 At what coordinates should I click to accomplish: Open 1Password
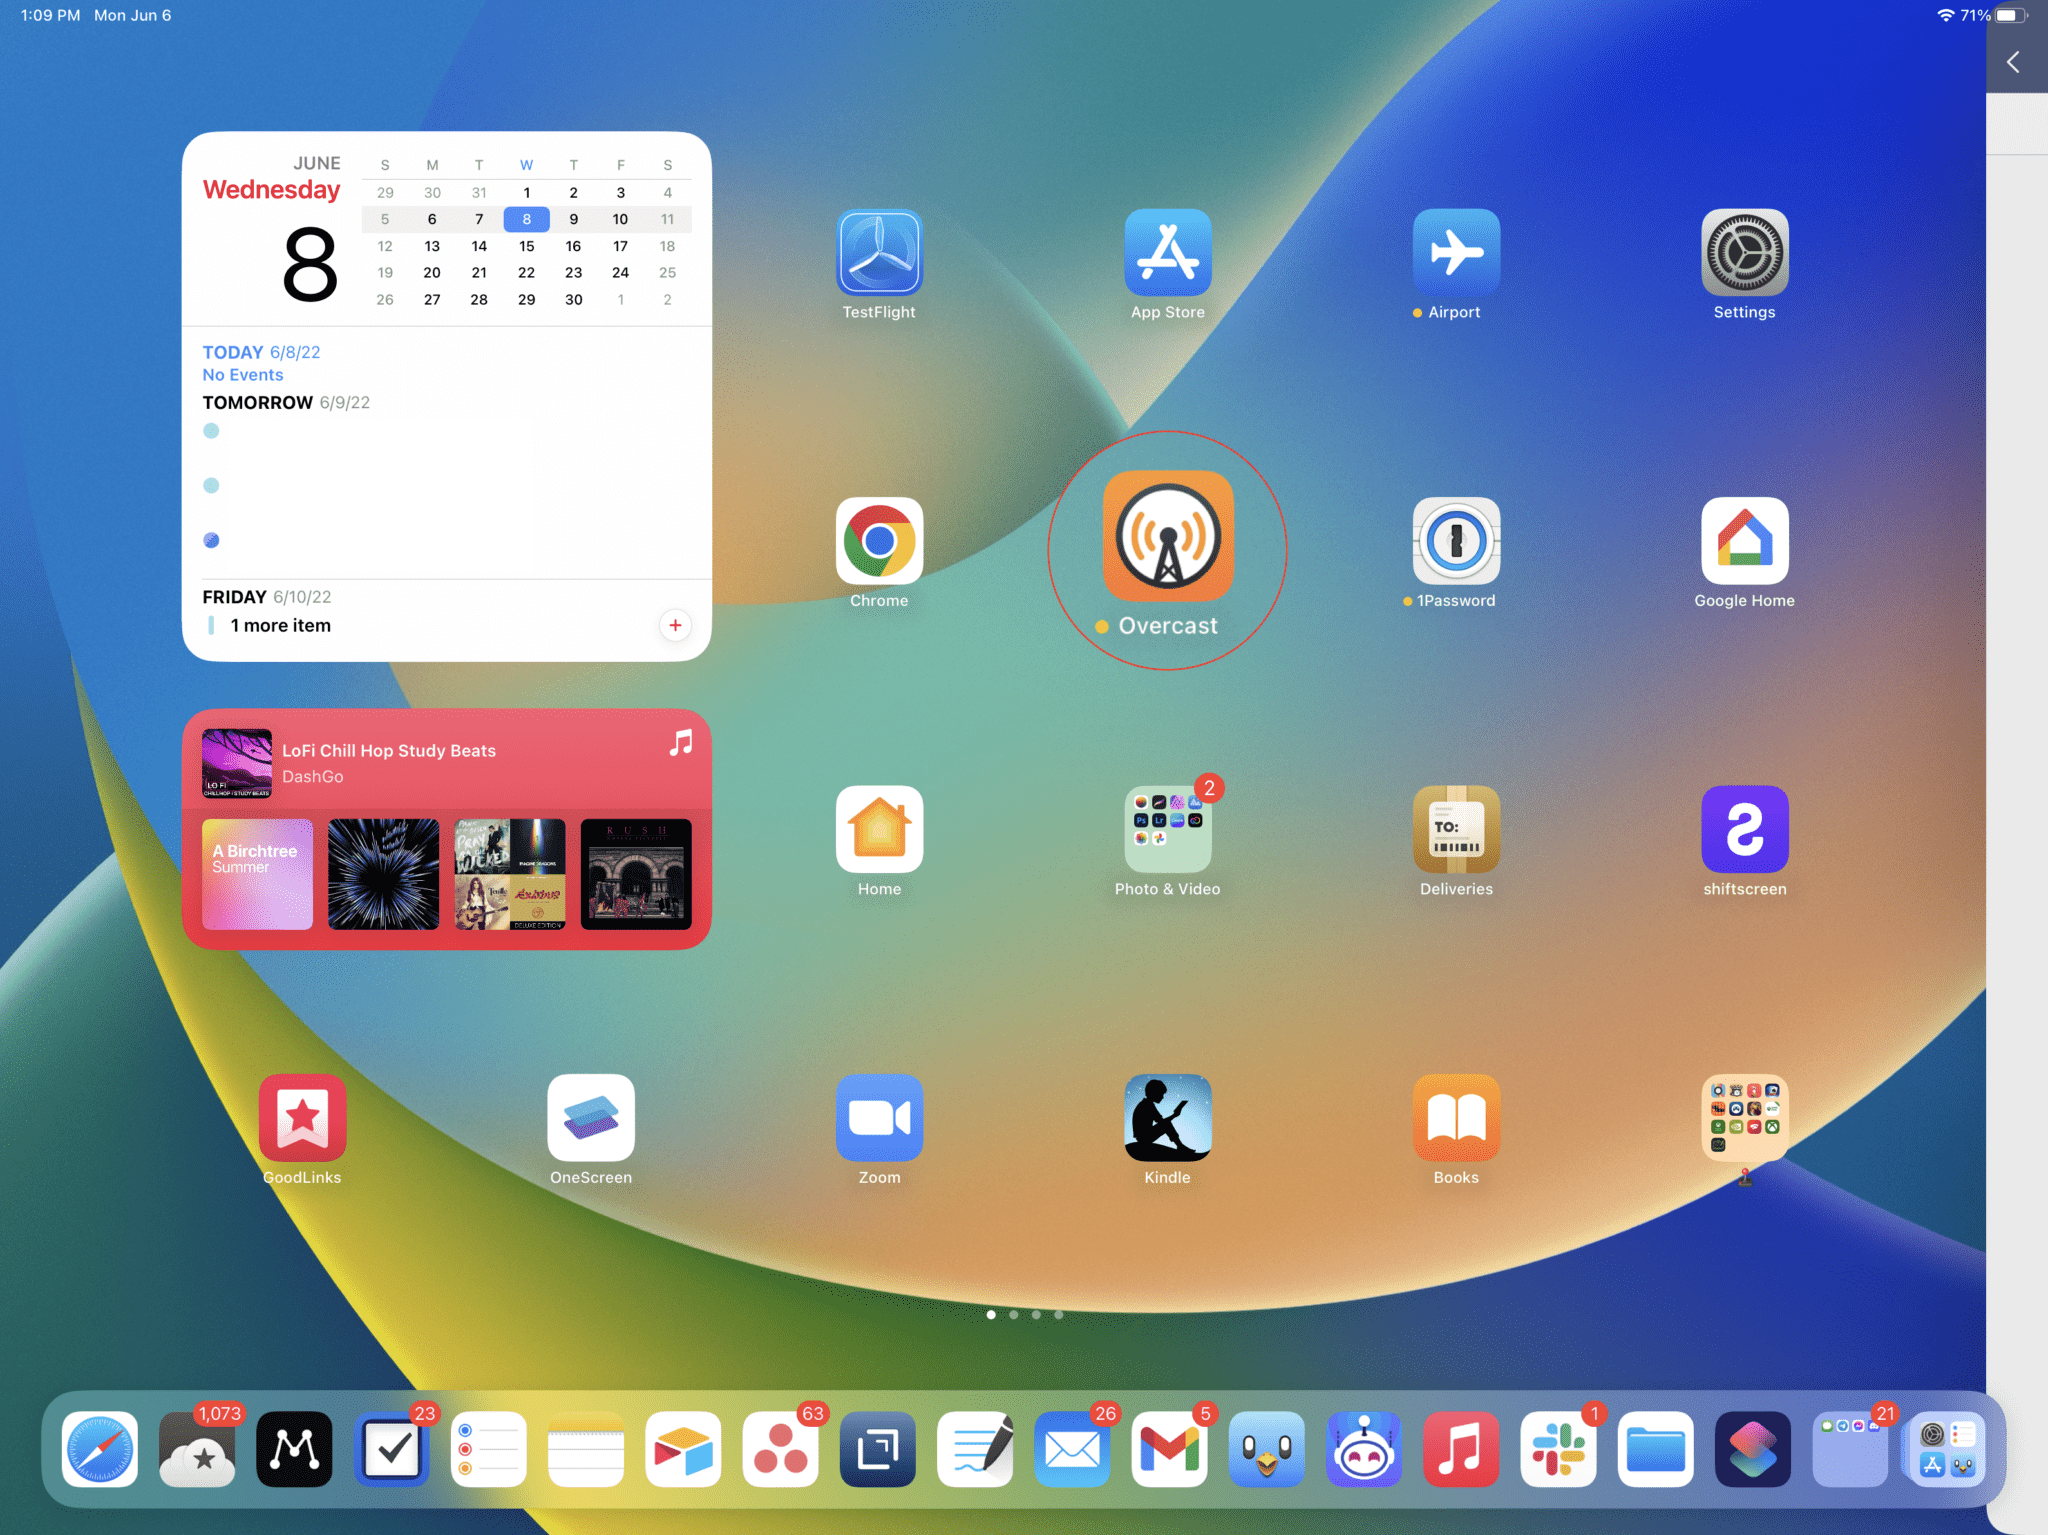(1455, 542)
